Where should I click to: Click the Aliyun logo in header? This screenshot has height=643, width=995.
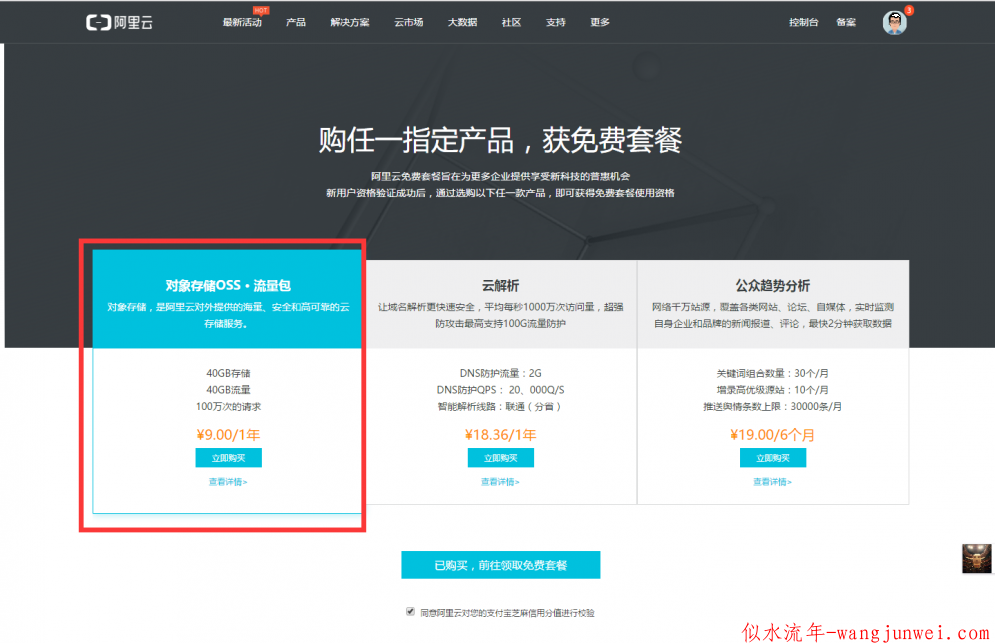[119, 23]
